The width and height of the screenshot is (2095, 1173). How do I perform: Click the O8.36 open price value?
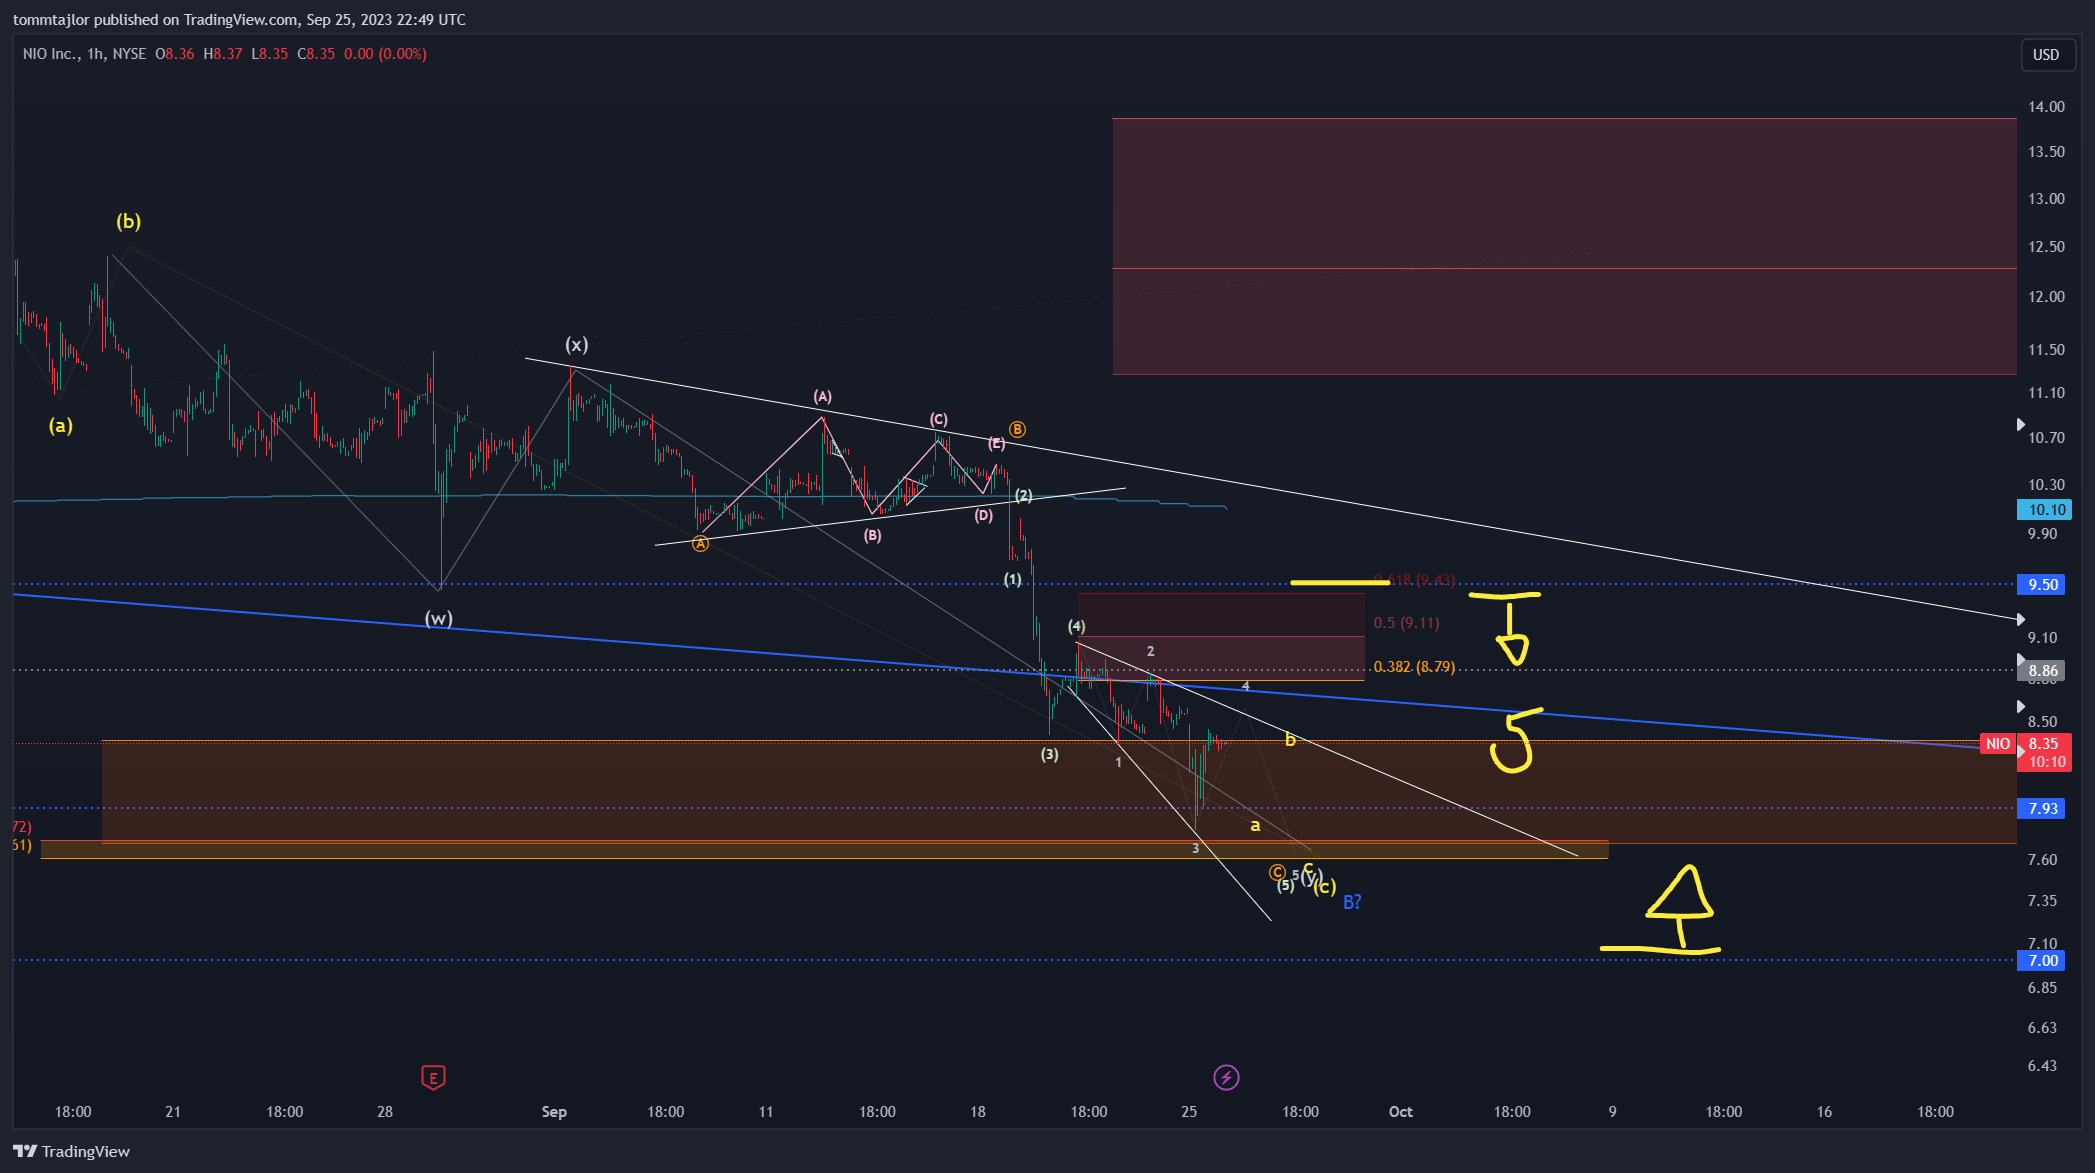[175, 54]
